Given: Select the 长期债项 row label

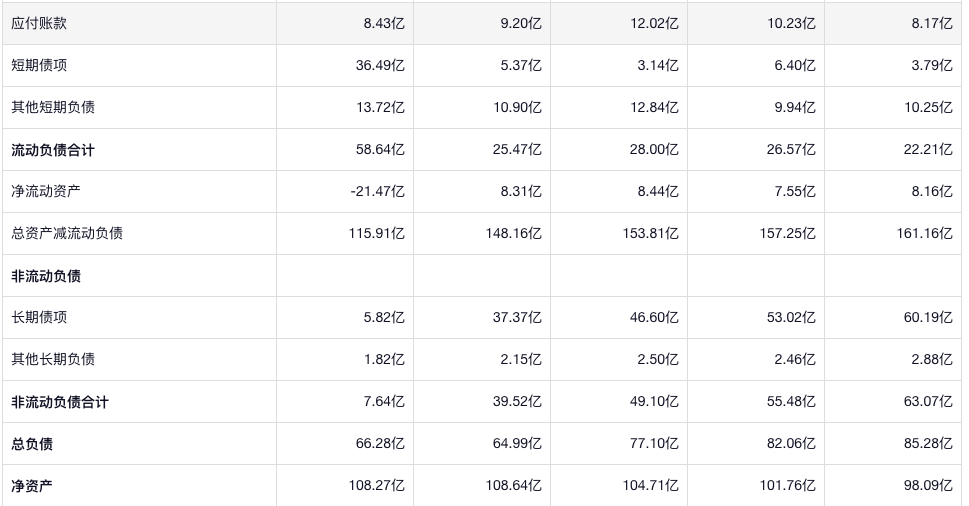Looking at the screenshot, I should point(39,318).
